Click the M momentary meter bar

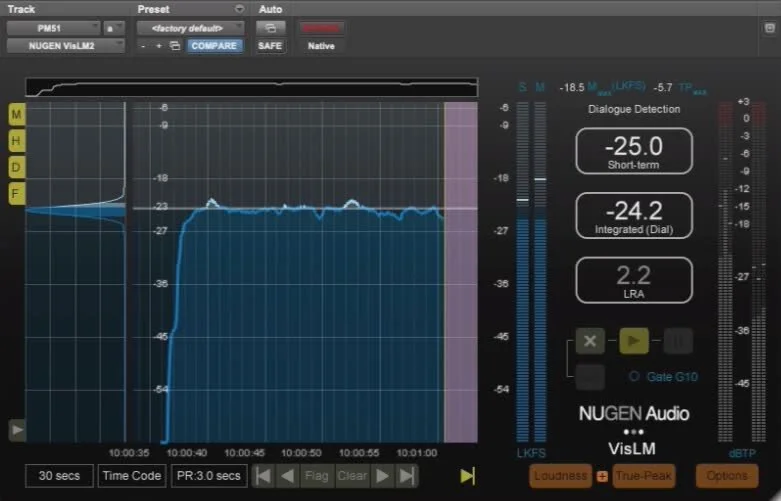click(540, 272)
